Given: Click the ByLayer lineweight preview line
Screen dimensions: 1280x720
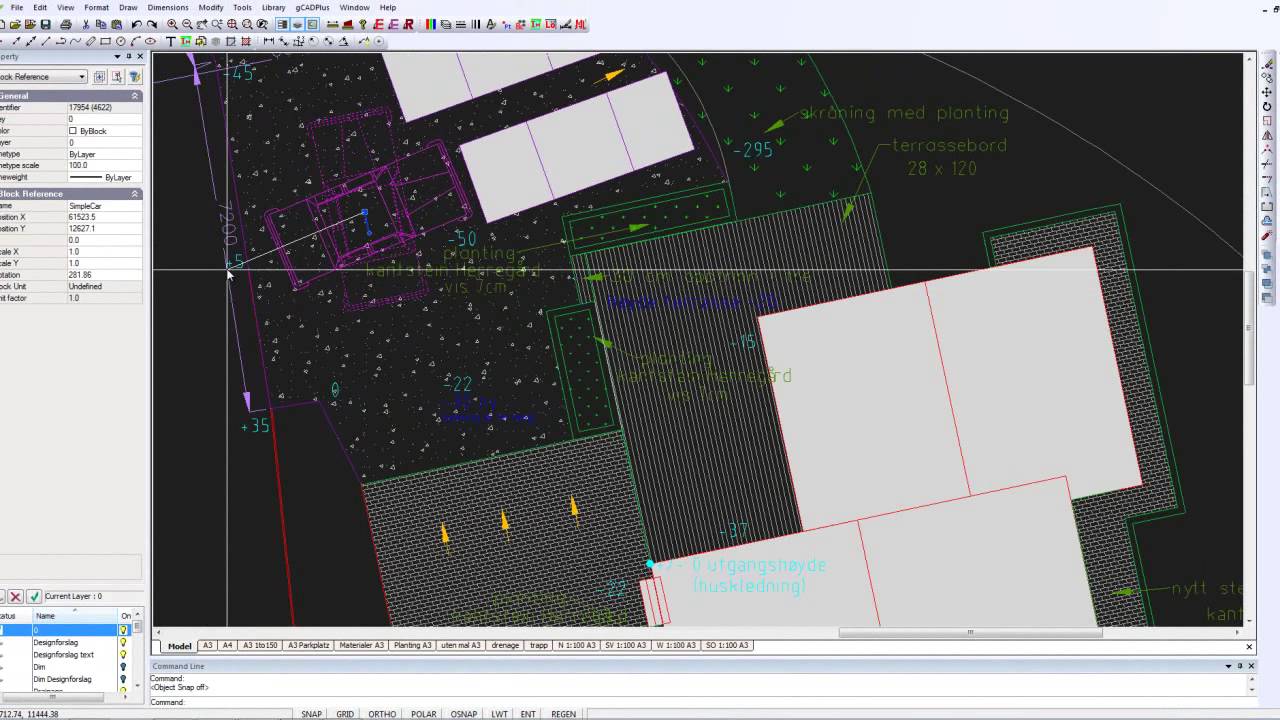Looking at the screenshot, I should pos(86,177).
